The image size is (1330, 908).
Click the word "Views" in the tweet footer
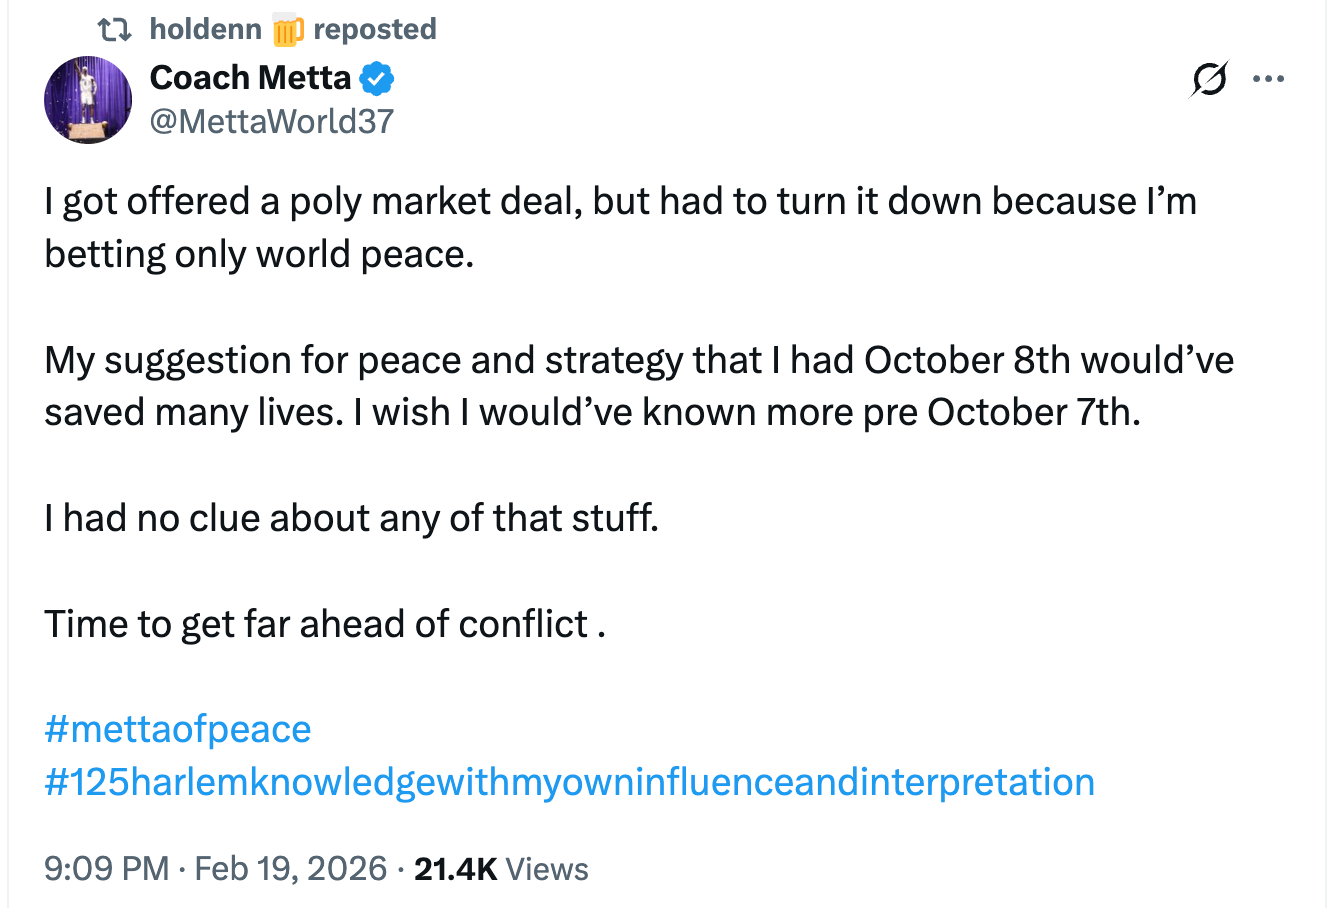[547, 868]
